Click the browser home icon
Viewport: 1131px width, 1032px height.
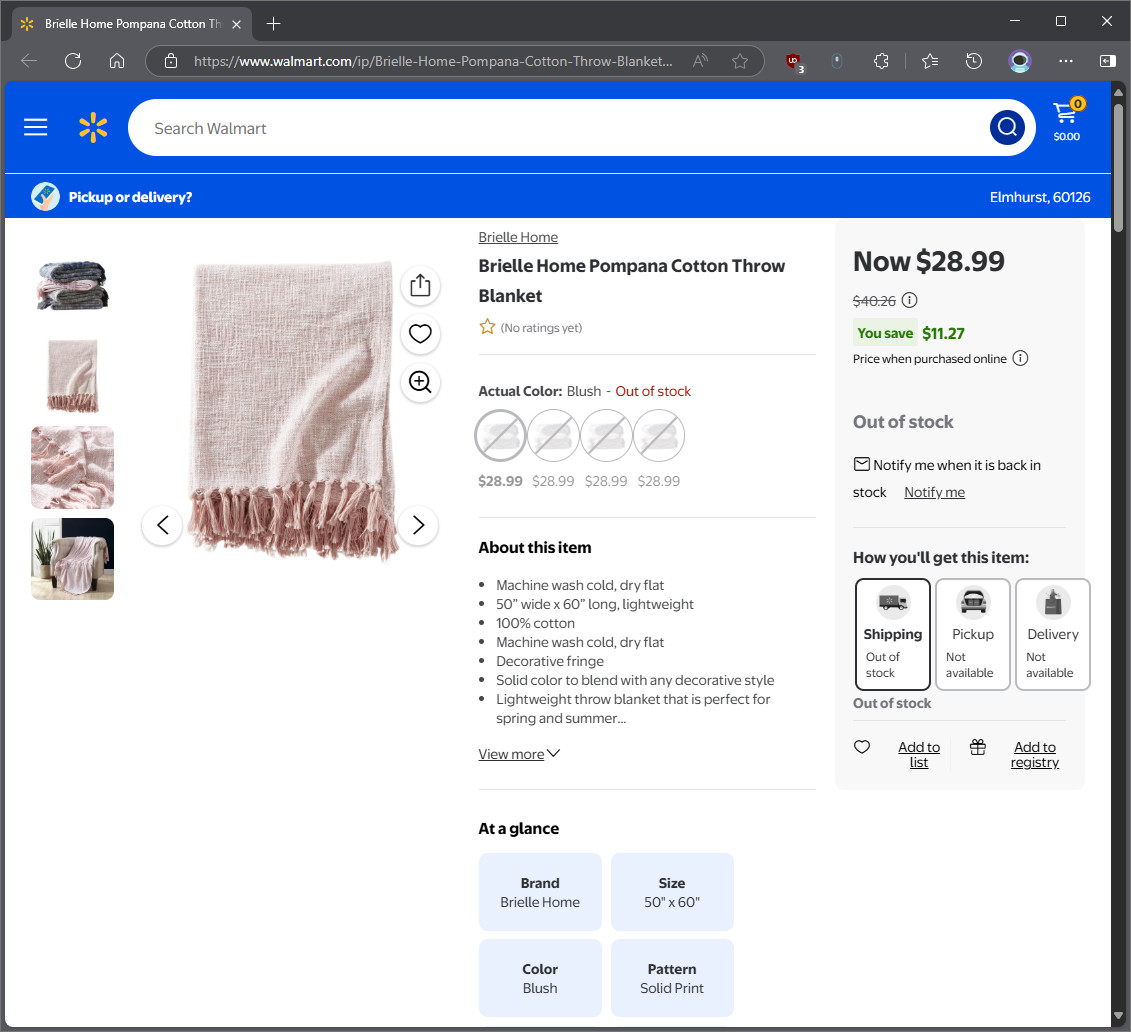(117, 61)
